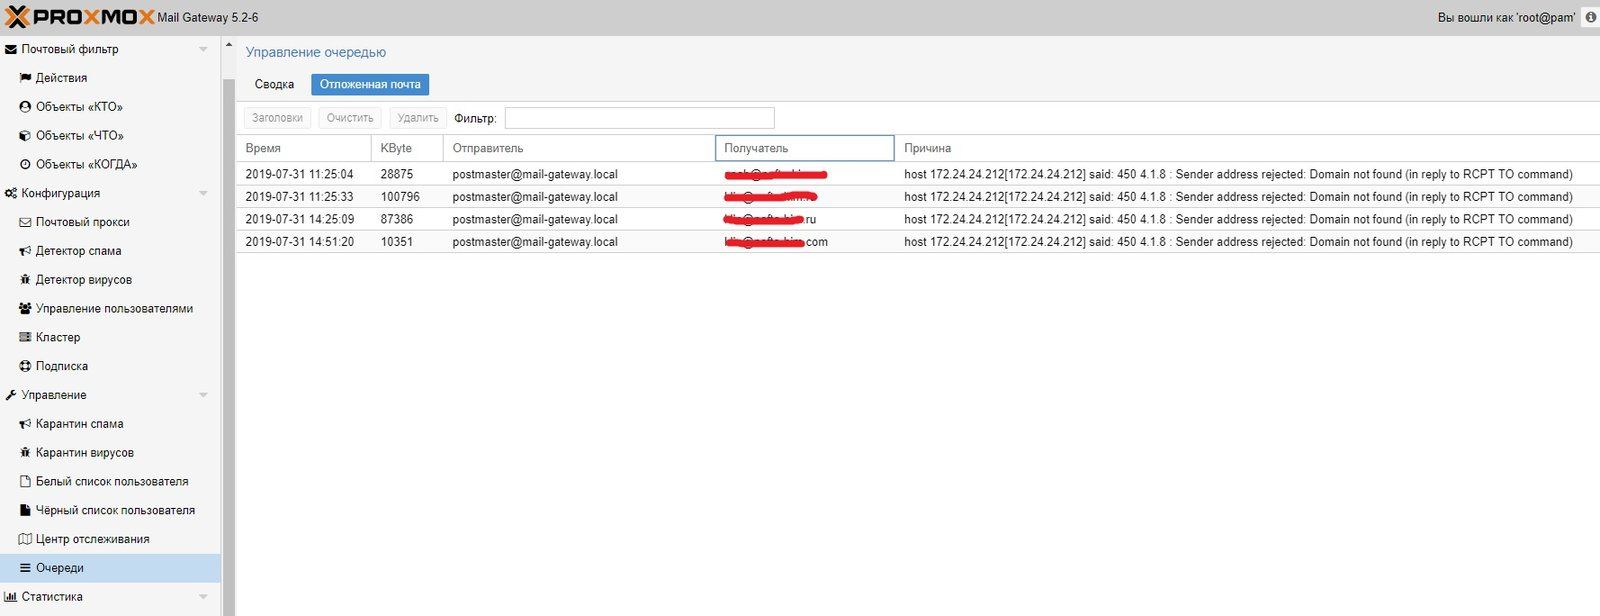
Task: Click the info icon in the top-right corner
Action: [x=1590, y=17]
